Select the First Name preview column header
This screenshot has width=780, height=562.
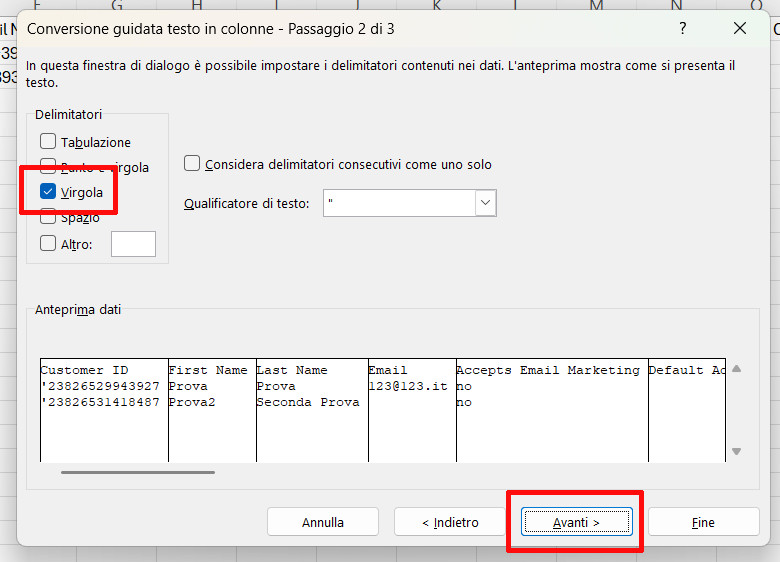(x=207, y=370)
